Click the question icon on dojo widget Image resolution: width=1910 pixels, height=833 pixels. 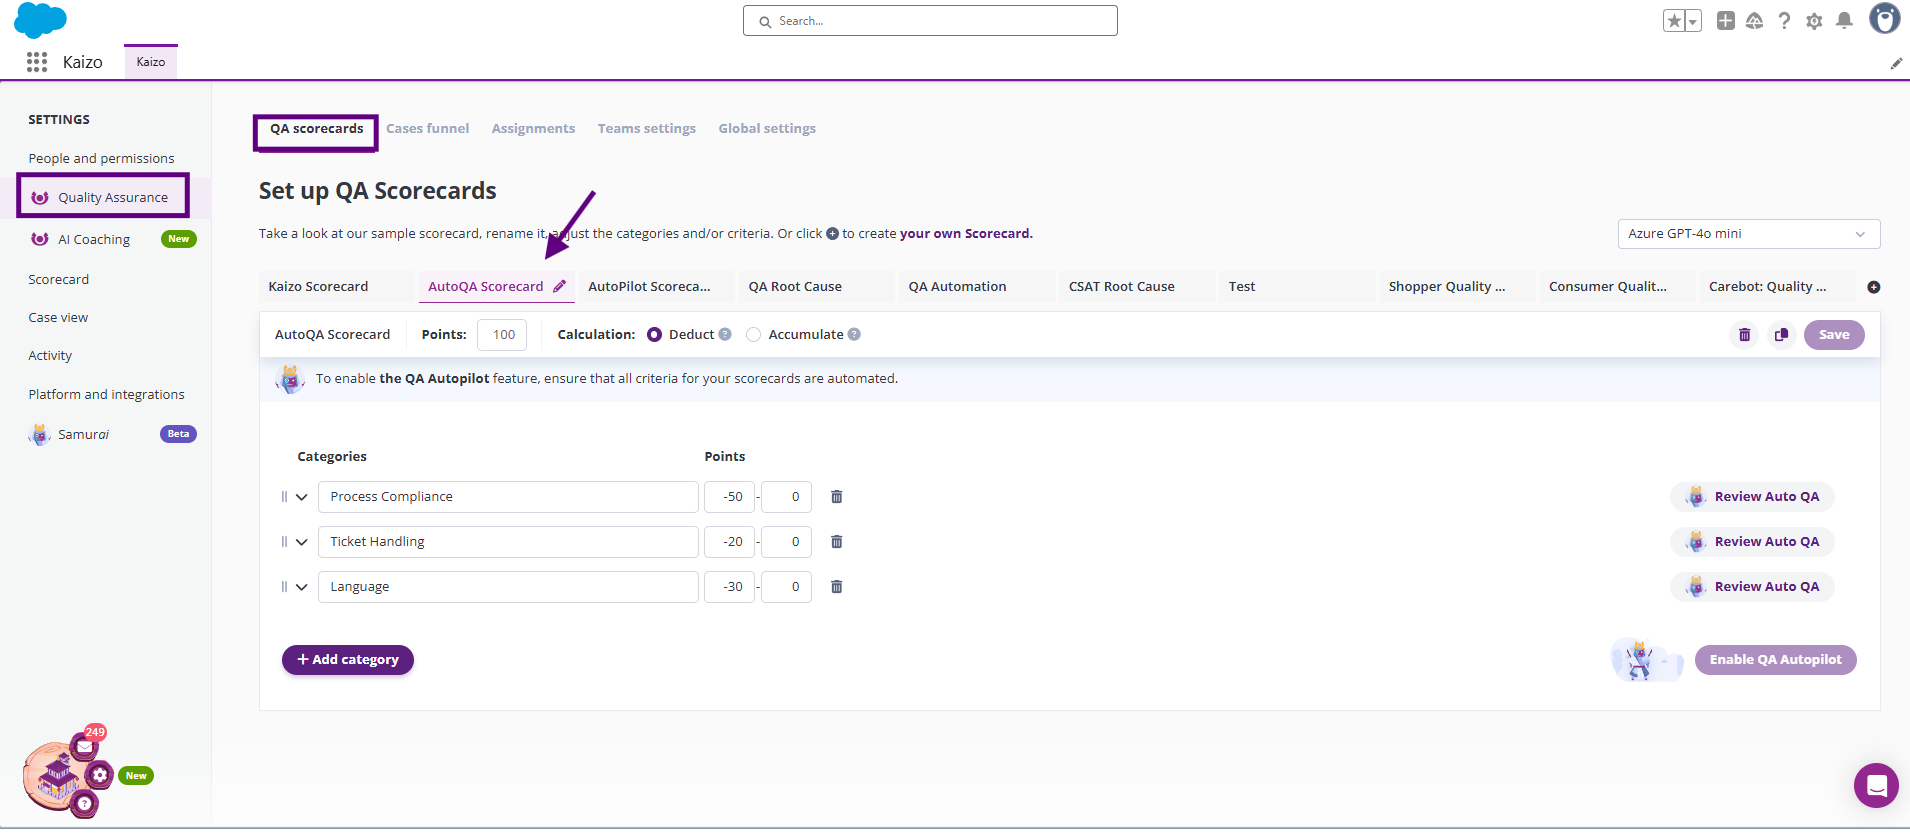coord(84,804)
